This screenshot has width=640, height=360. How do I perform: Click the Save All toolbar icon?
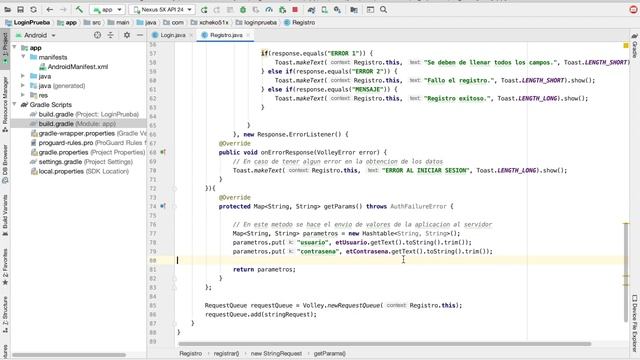[20, 9]
